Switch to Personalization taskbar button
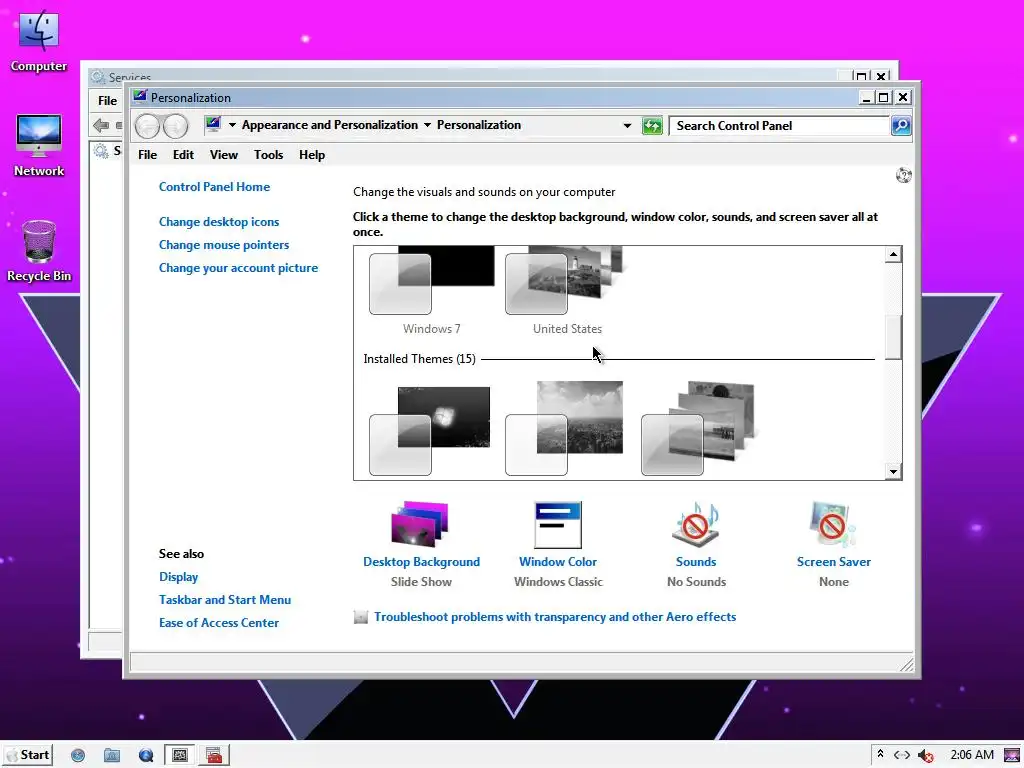This screenshot has width=1024, height=768. click(179, 756)
